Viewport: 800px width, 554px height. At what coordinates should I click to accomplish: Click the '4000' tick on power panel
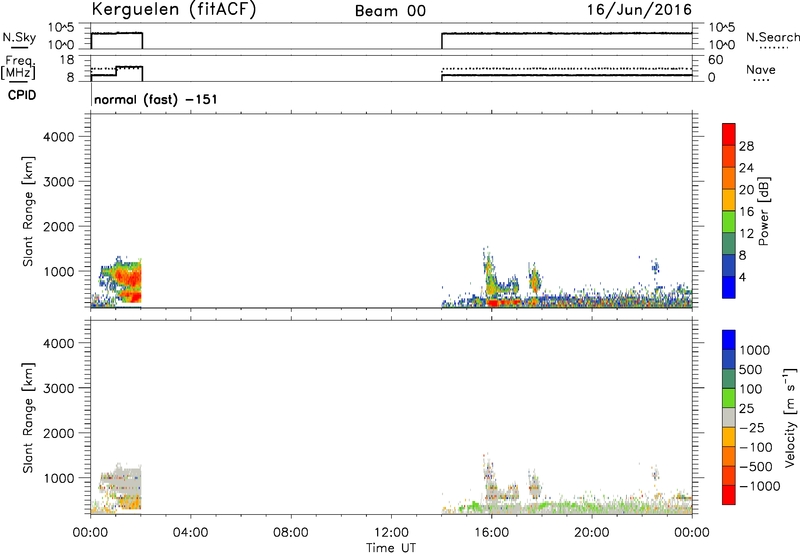pyautogui.click(x=58, y=137)
